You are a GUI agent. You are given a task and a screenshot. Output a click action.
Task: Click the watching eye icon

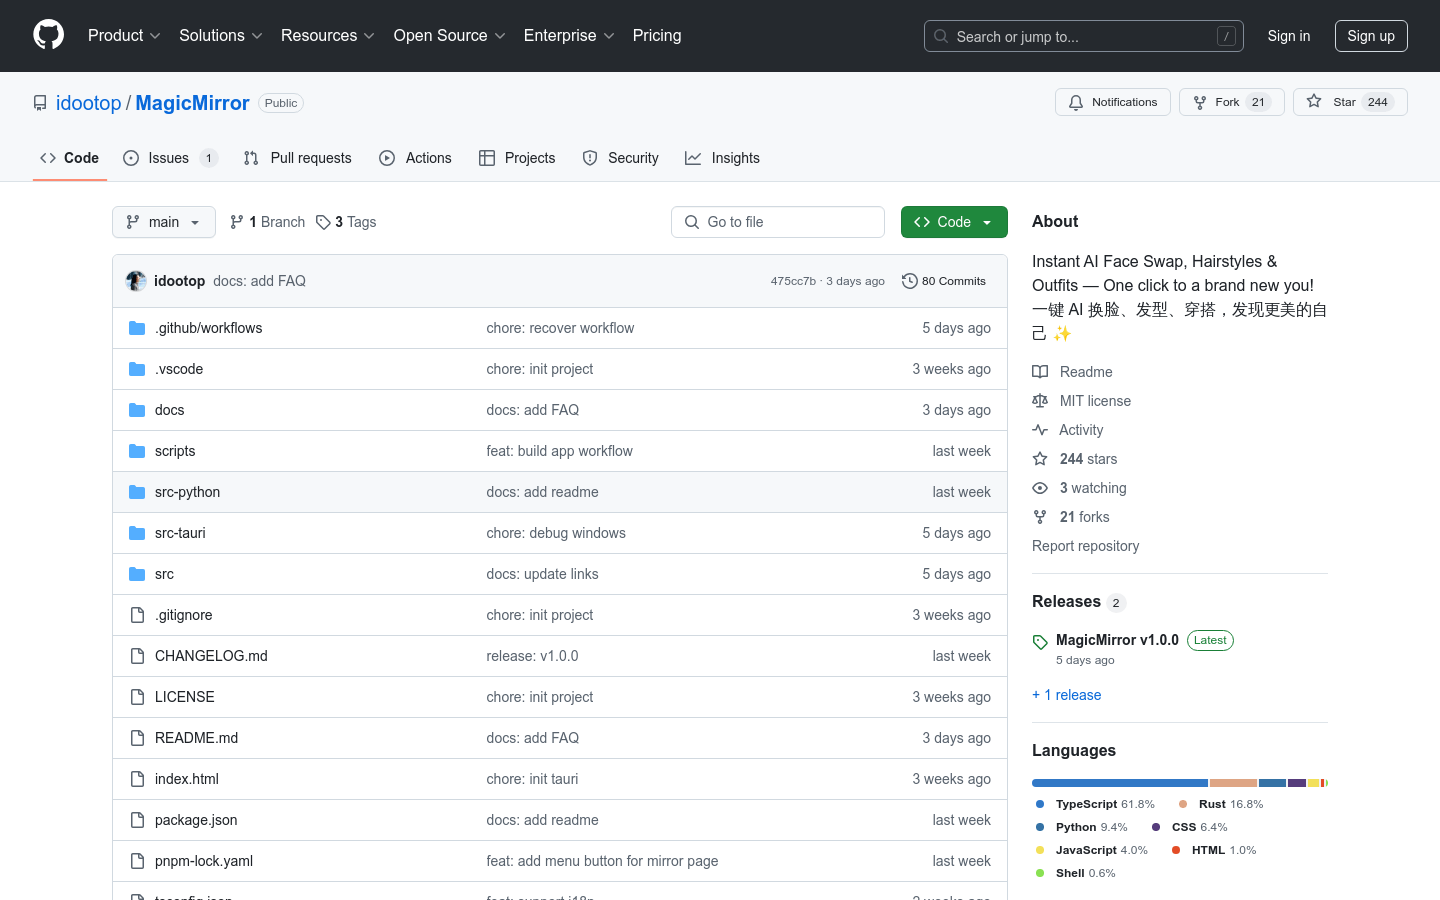[1040, 488]
